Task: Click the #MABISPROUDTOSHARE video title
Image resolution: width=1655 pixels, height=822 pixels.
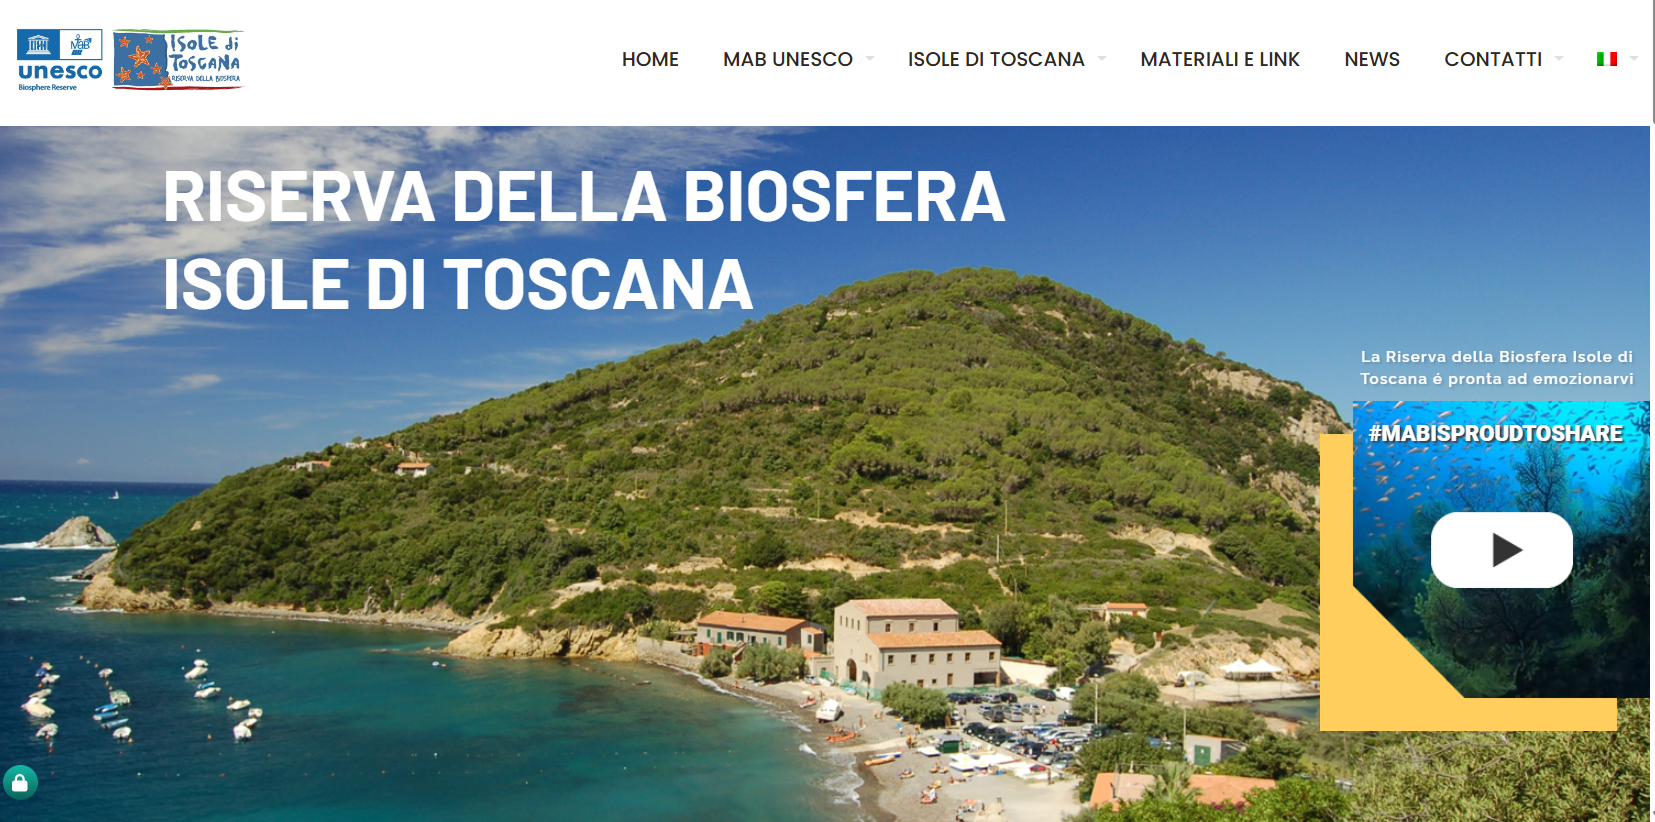Action: tap(1496, 433)
